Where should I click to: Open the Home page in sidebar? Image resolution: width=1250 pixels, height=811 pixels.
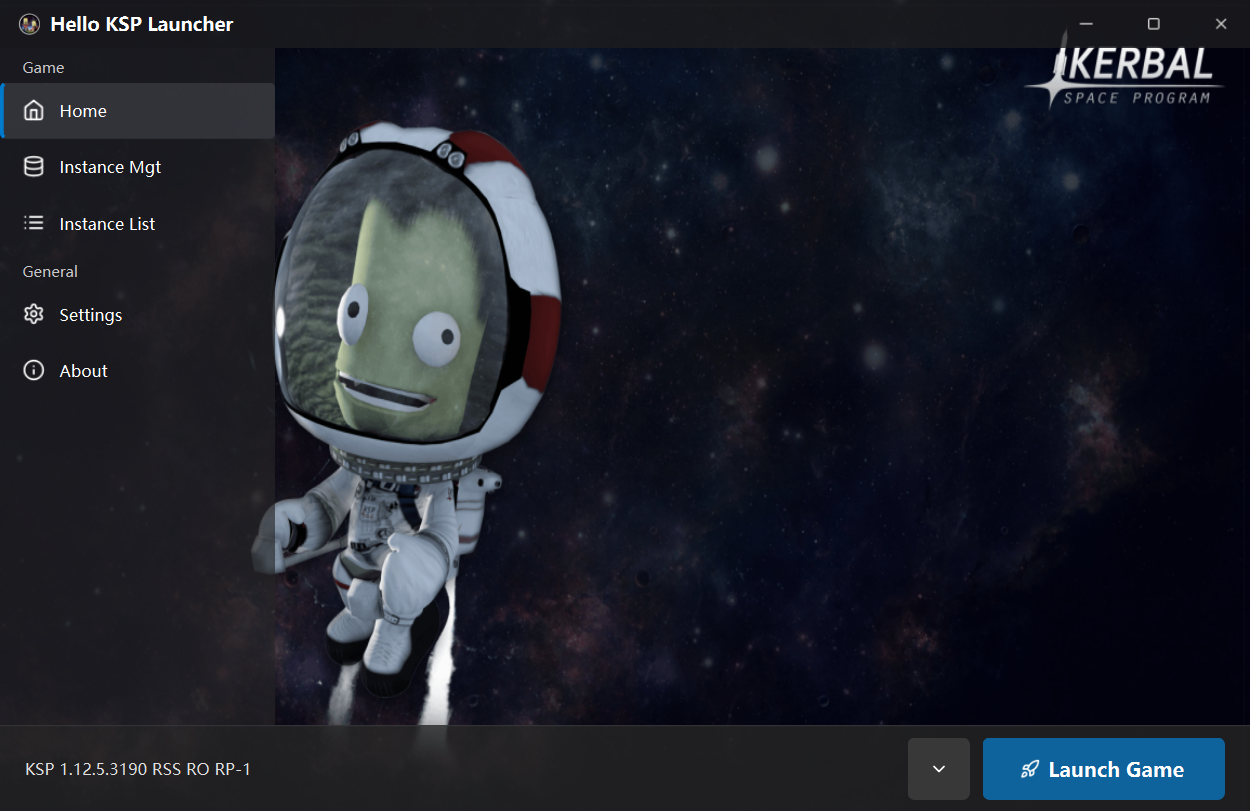click(x=138, y=111)
